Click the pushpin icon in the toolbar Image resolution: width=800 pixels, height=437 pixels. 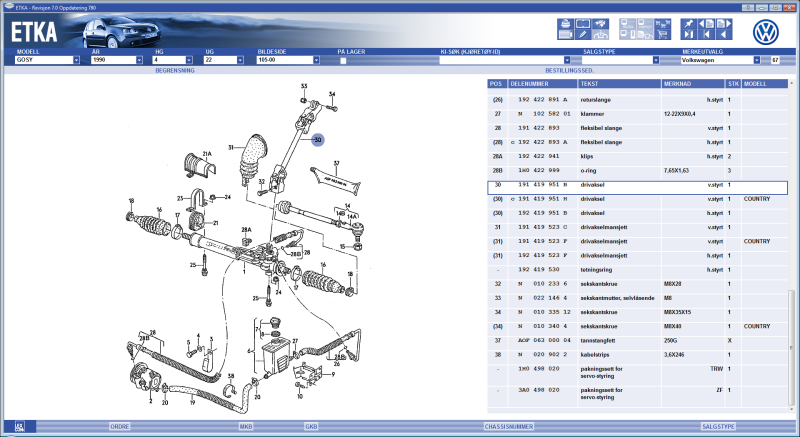(x=689, y=23)
